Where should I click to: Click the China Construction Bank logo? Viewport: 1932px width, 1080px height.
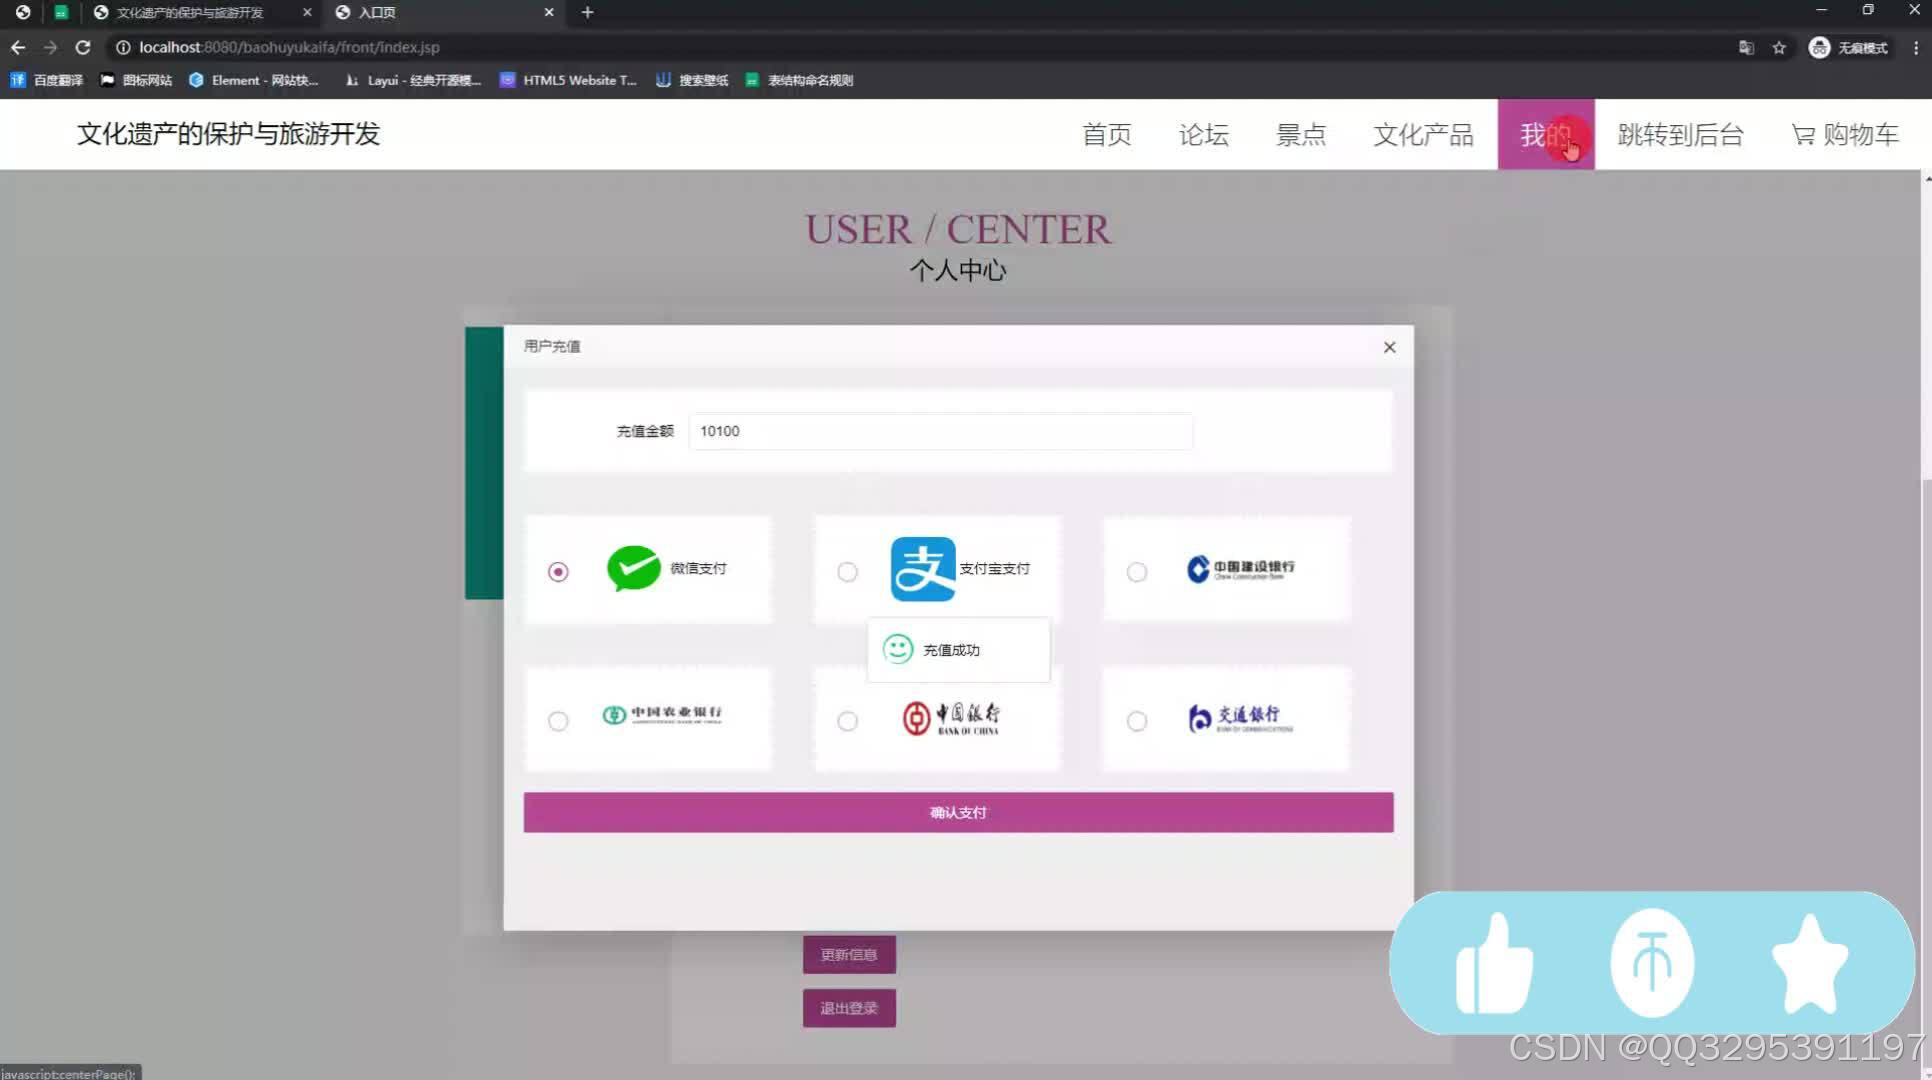click(x=1240, y=568)
